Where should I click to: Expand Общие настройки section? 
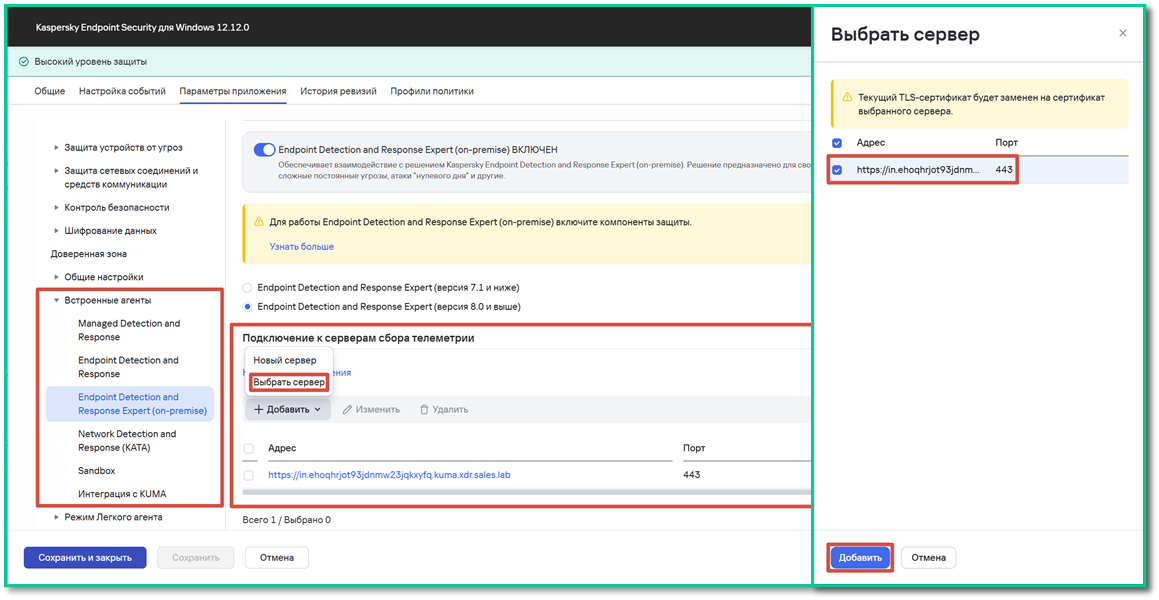[x=56, y=277]
